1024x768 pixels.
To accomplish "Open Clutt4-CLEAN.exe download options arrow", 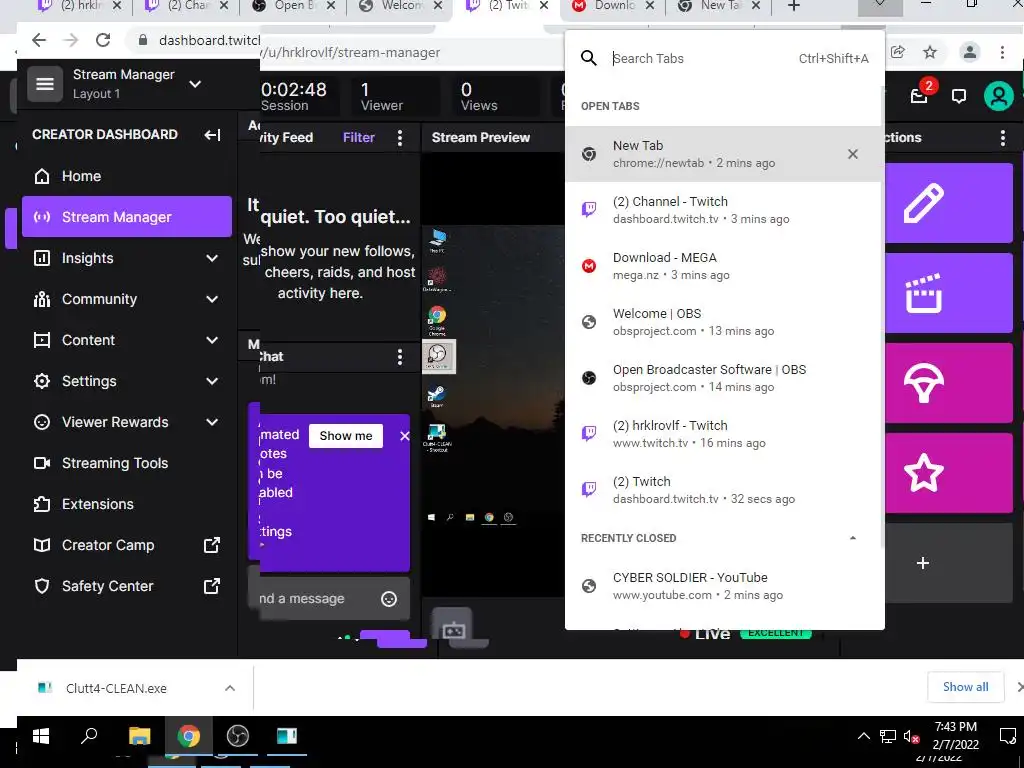I will coord(230,688).
